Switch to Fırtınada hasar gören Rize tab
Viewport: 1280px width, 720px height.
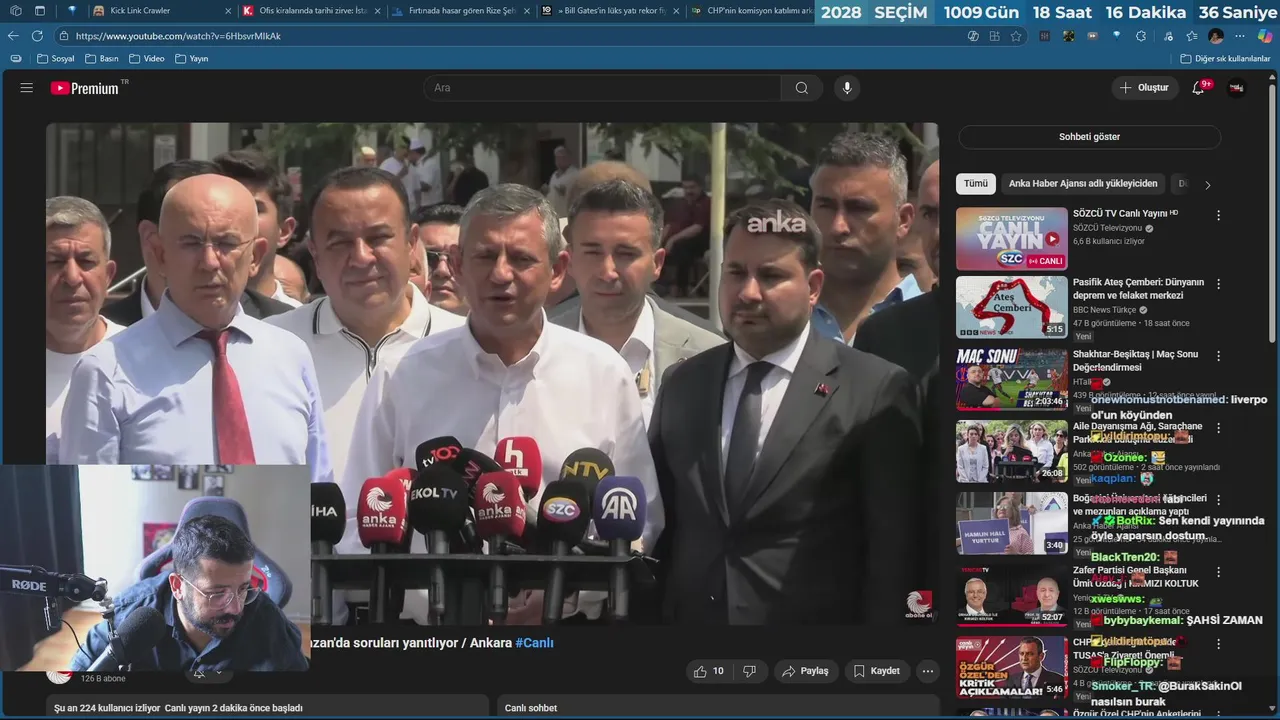pos(459,11)
